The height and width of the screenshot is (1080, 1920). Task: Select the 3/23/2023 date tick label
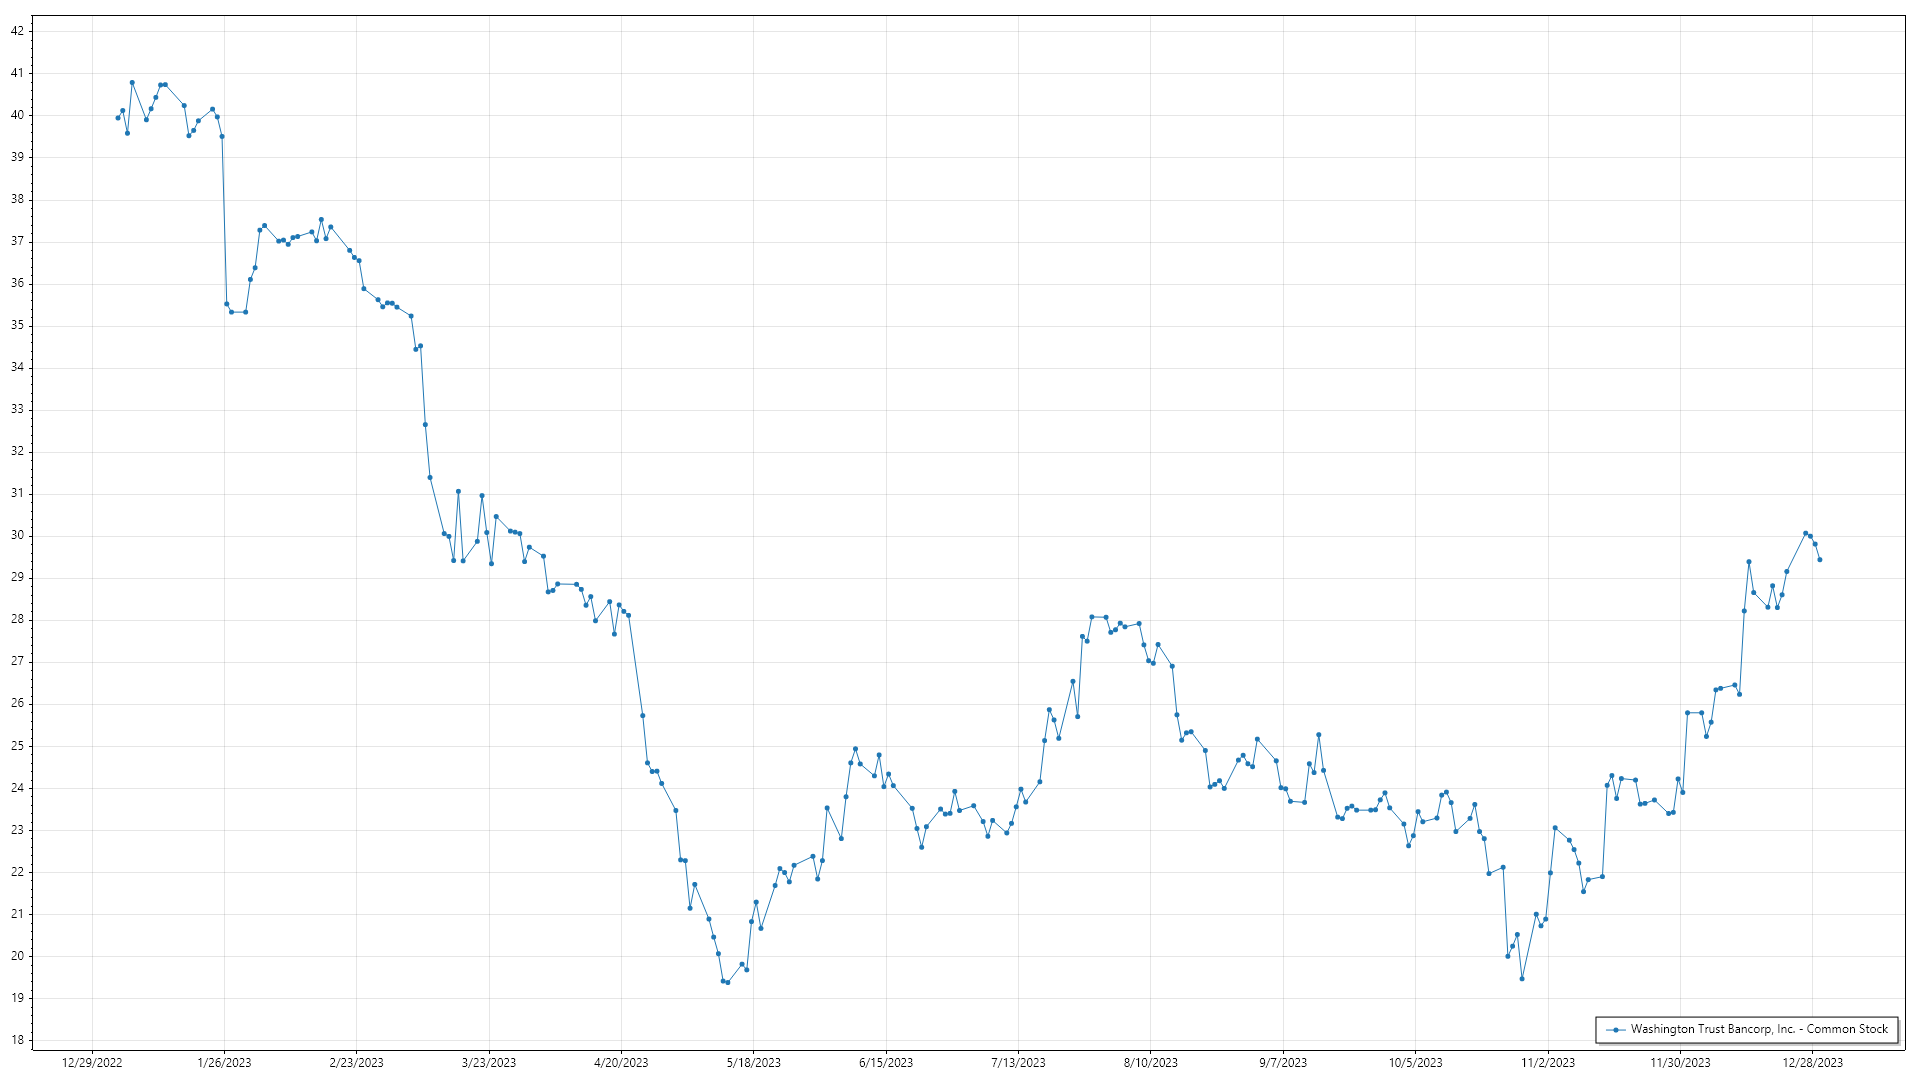click(x=489, y=1062)
